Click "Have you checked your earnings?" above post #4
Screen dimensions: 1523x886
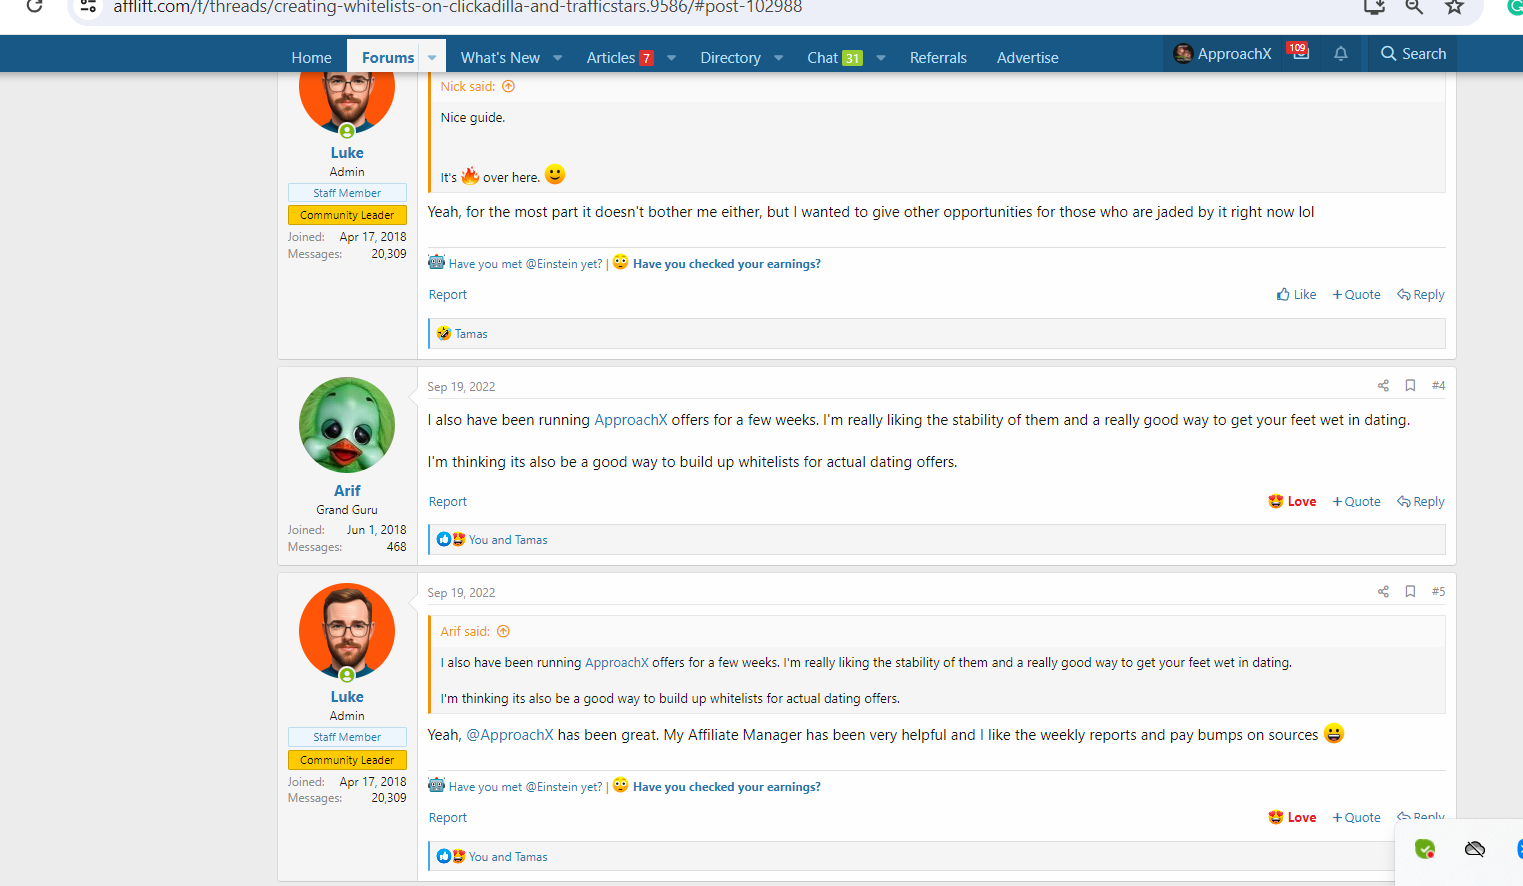point(727,264)
